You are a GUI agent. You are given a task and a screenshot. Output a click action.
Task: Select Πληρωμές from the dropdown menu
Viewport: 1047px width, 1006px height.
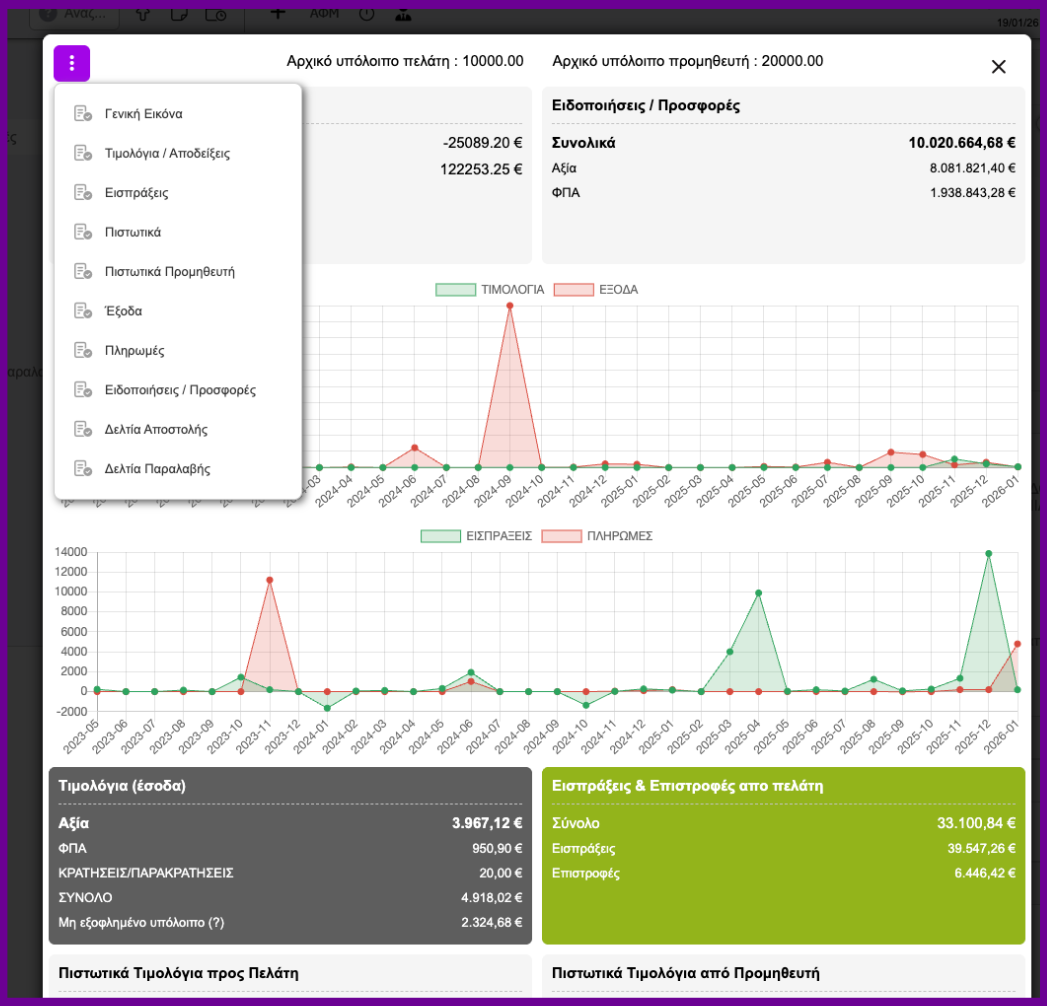tap(134, 351)
